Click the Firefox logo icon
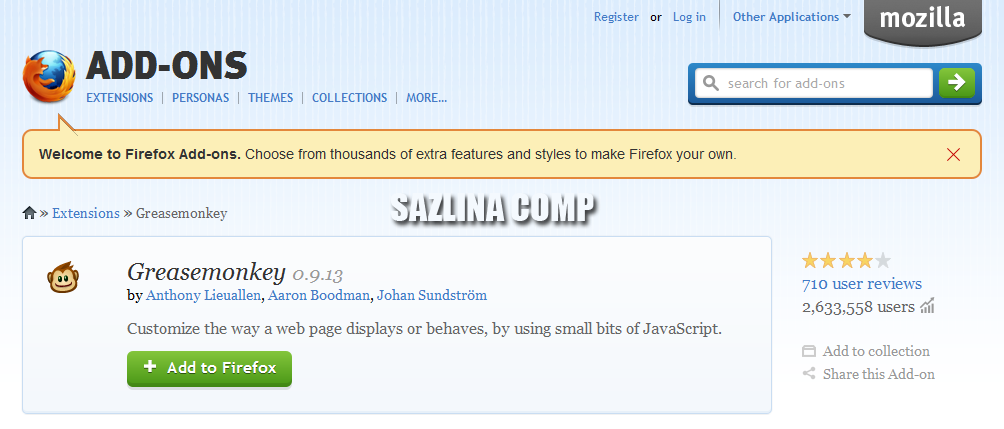This screenshot has height=429, width=1004. pos(49,77)
